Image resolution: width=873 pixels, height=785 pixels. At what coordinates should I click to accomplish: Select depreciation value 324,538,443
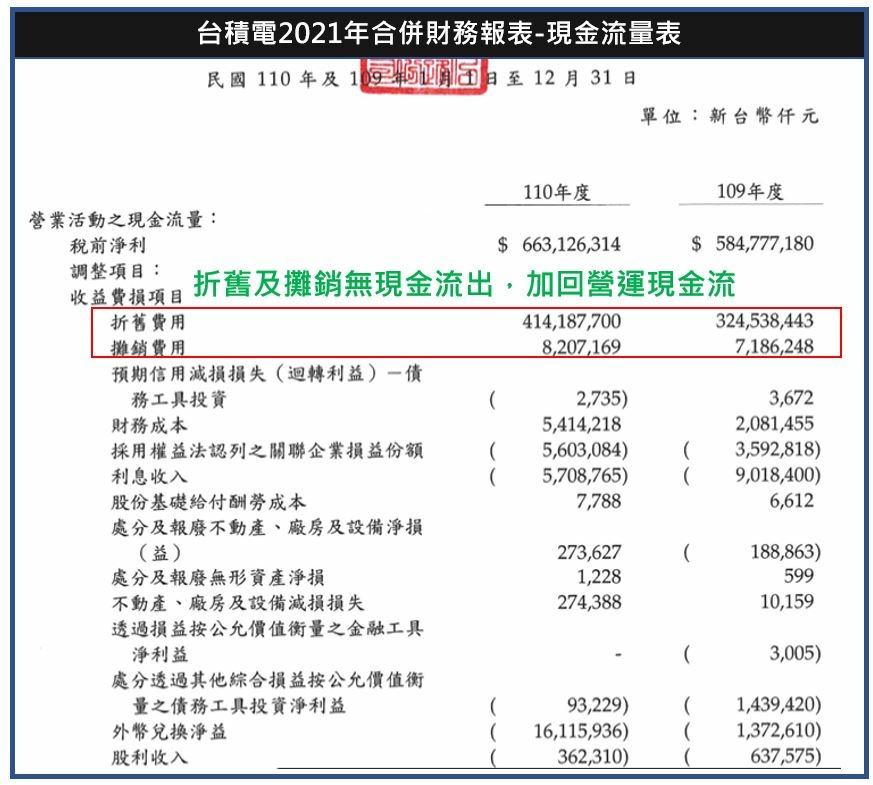pos(764,321)
